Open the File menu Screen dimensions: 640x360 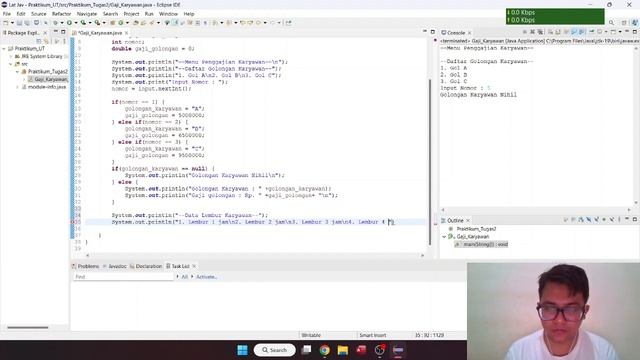(7, 14)
